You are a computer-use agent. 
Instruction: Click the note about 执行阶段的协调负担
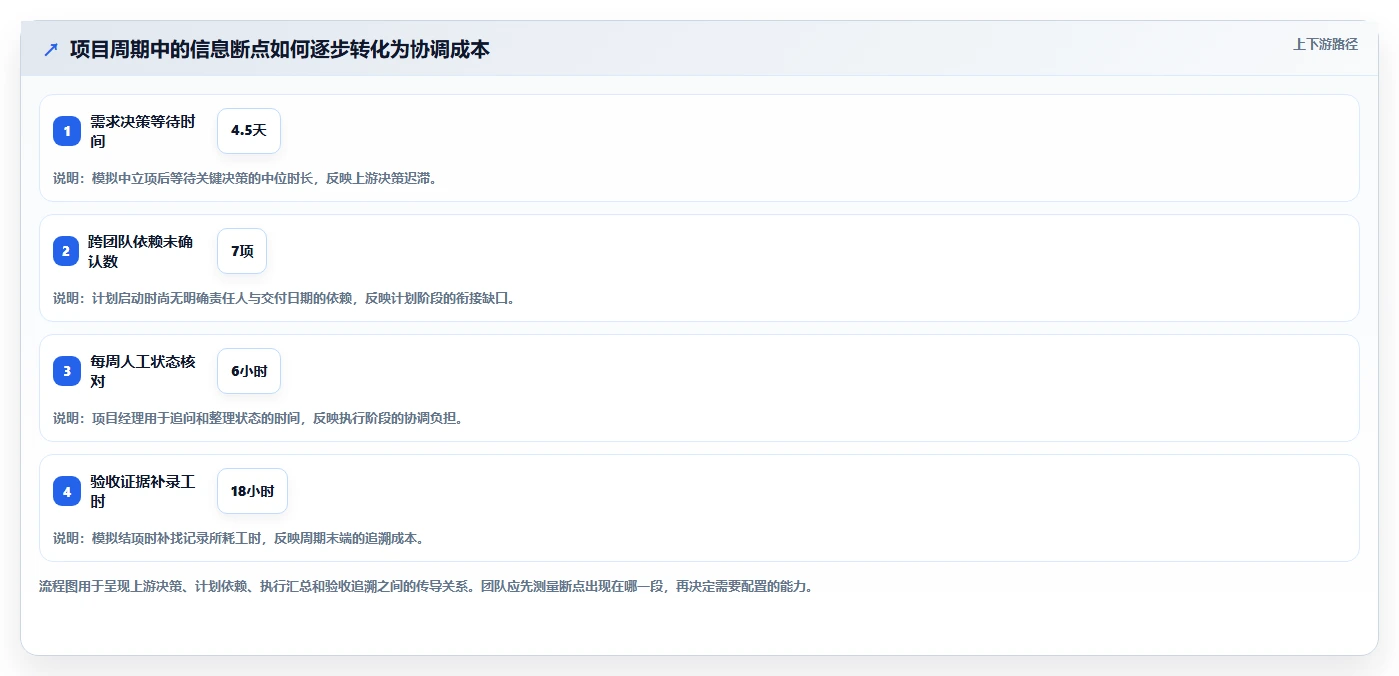[258, 418]
